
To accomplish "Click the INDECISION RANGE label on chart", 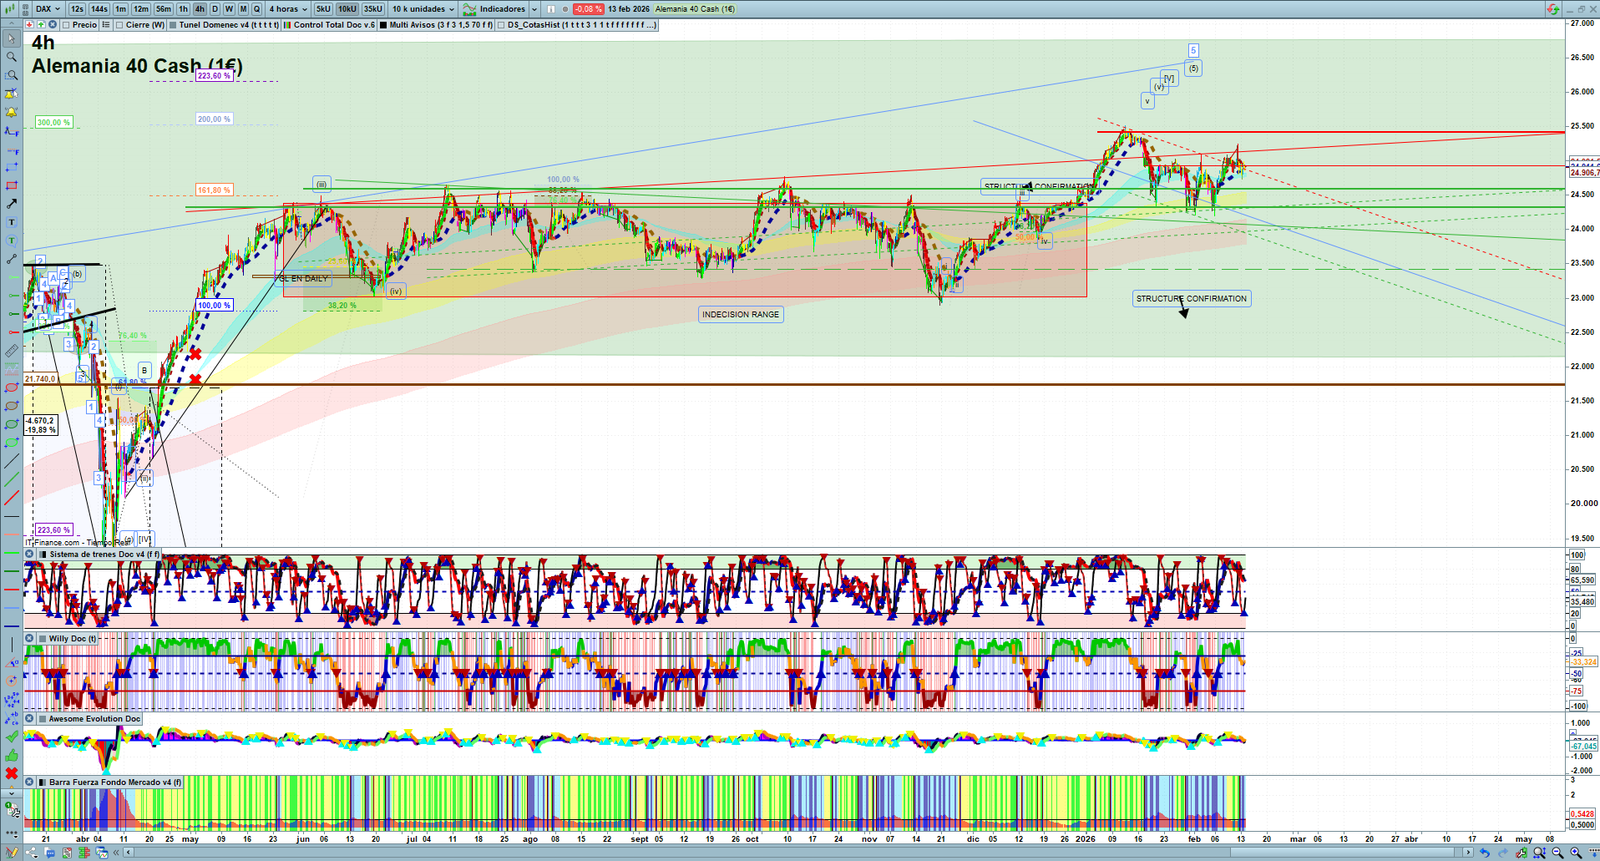I will pos(740,314).
